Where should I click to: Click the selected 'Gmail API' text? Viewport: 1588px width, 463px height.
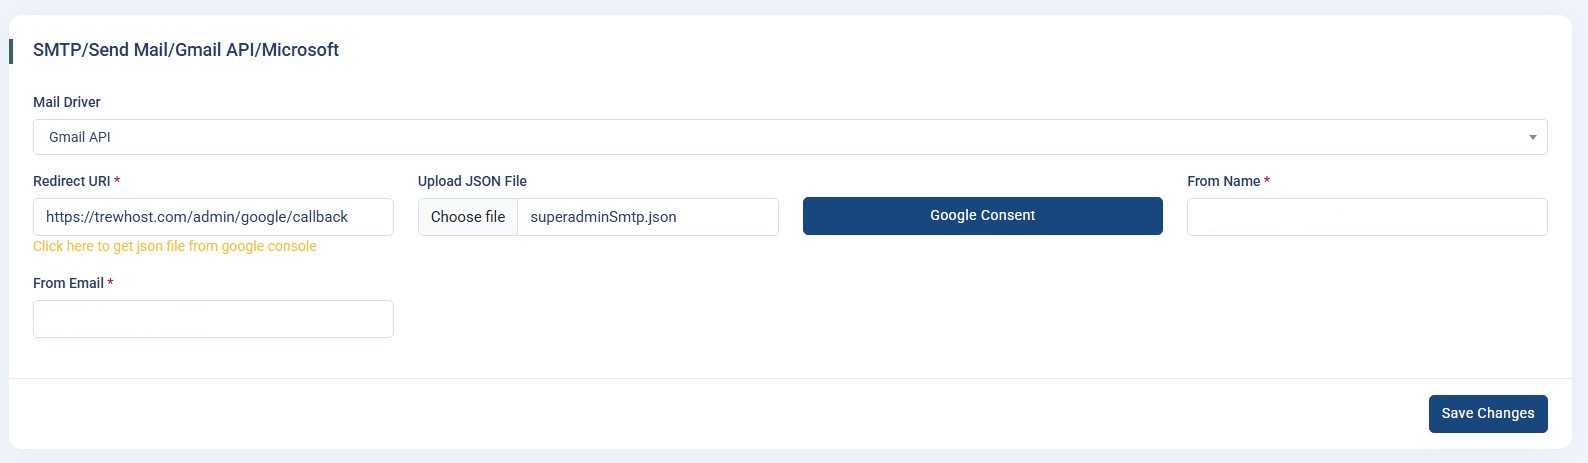pyautogui.click(x=80, y=137)
